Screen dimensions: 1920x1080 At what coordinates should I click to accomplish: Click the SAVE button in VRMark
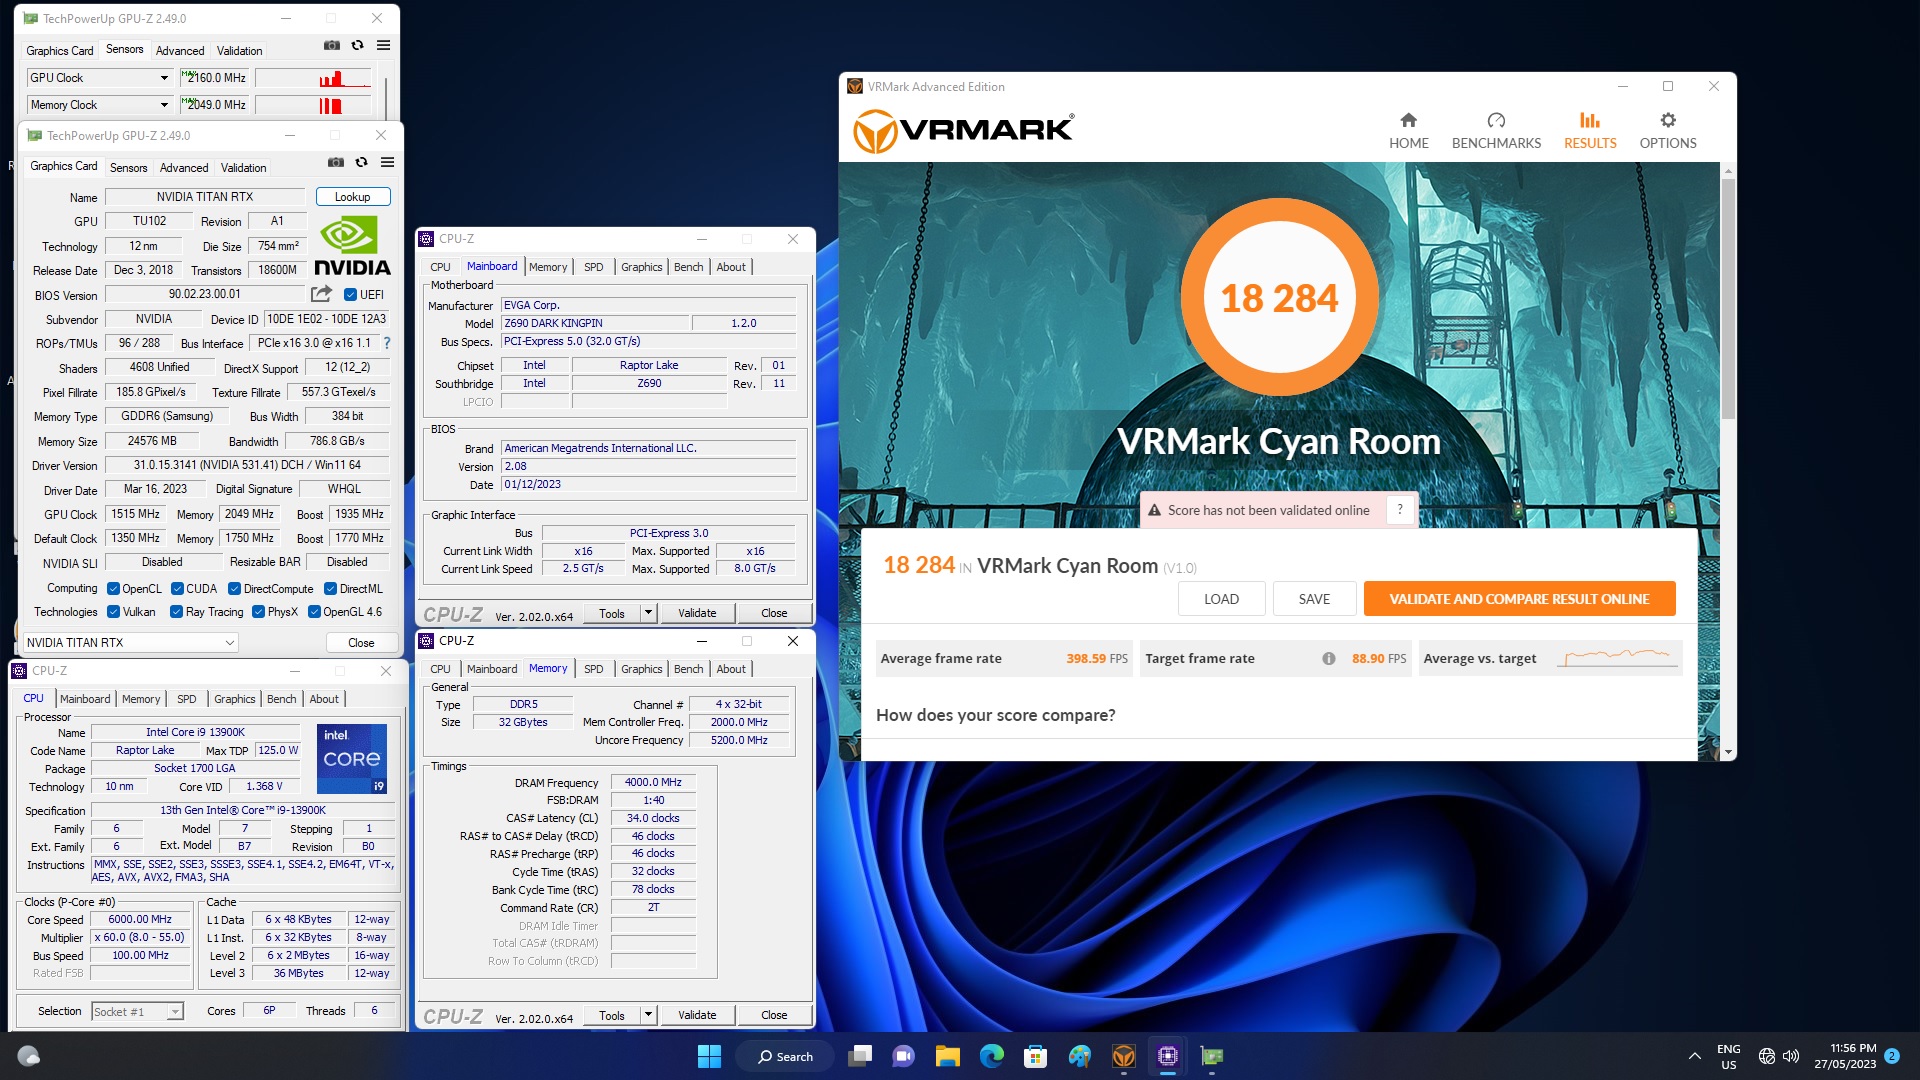pos(1314,599)
